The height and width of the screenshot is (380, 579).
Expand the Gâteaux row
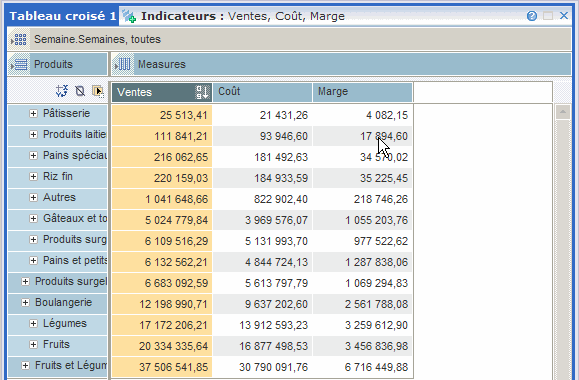[33, 219]
